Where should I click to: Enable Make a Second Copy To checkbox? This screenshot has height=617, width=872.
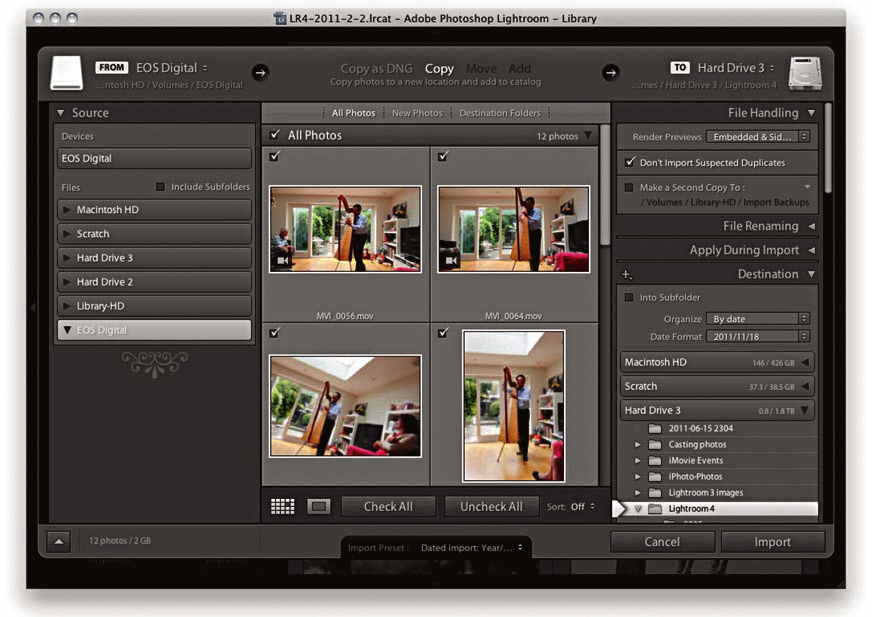pyautogui.click(x=629, y=187)
